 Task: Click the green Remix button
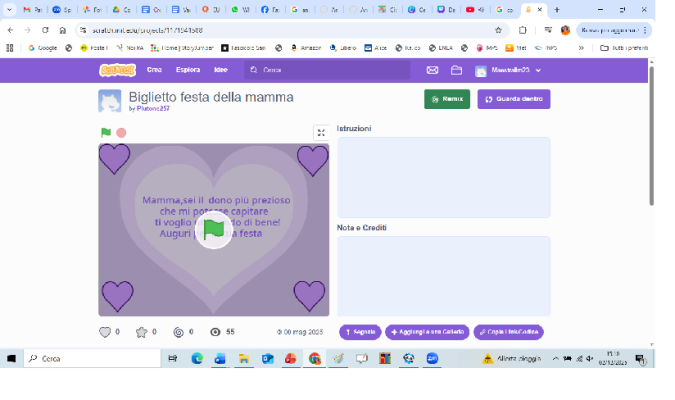point(447,99)
